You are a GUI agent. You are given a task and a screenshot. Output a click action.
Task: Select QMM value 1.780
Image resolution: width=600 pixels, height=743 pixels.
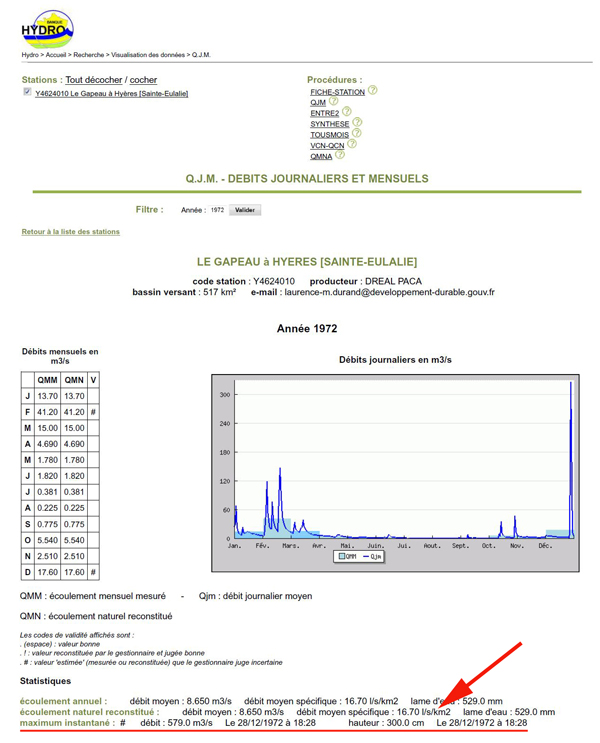click(x=47, y=460)
